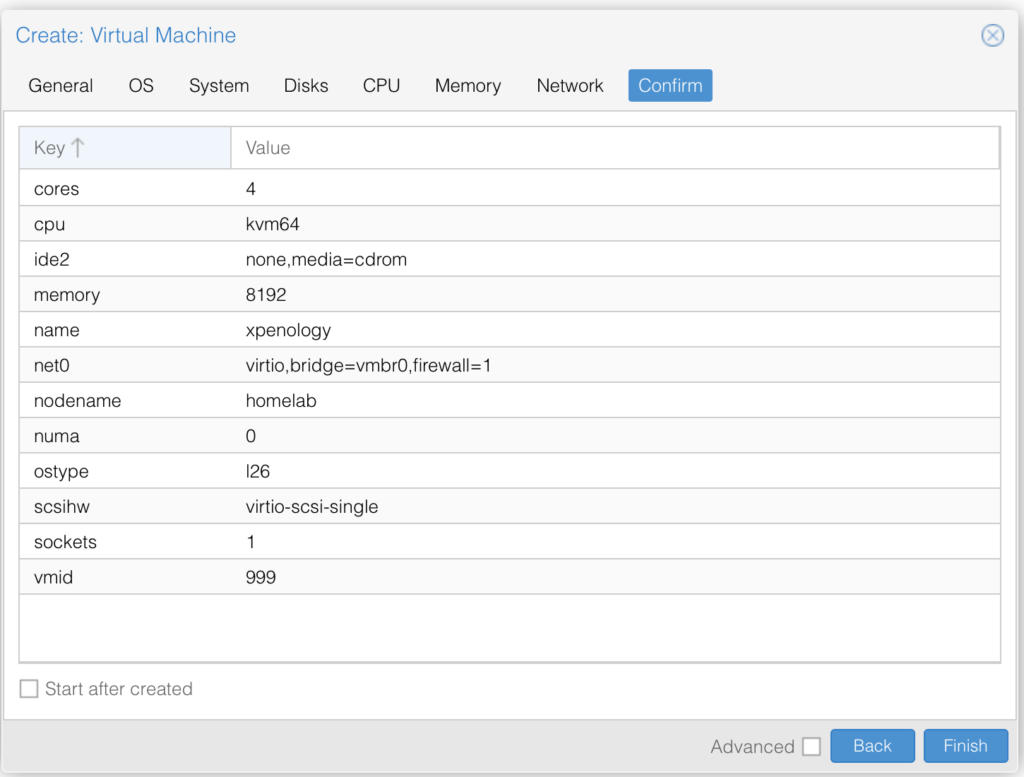Click the vmid 999 row
This screenshot has width=1024, height=777.
point(509,577)
